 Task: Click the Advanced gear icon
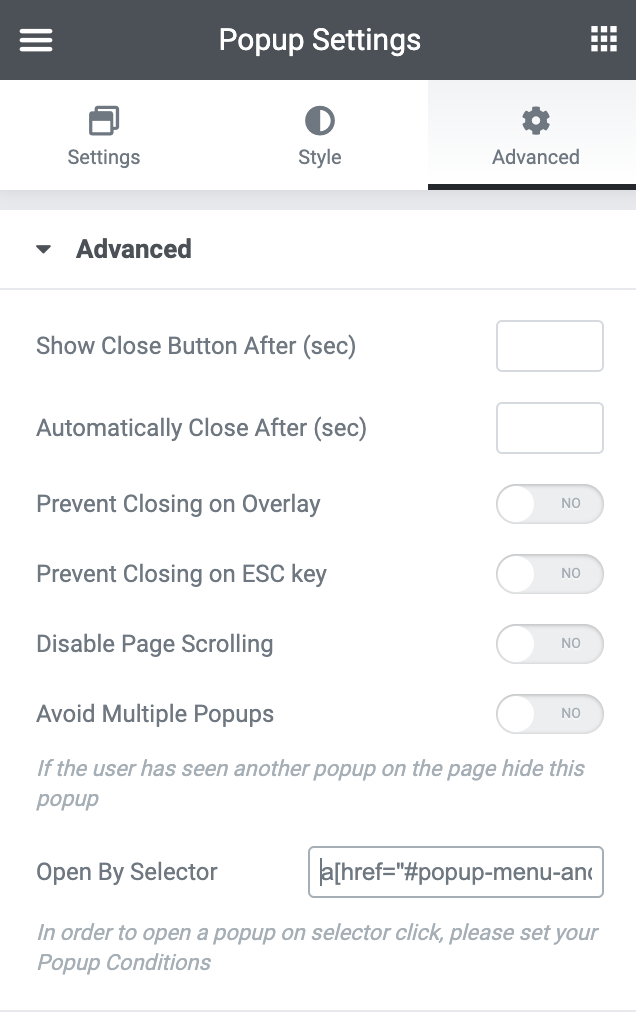click(x=534, y=119)
